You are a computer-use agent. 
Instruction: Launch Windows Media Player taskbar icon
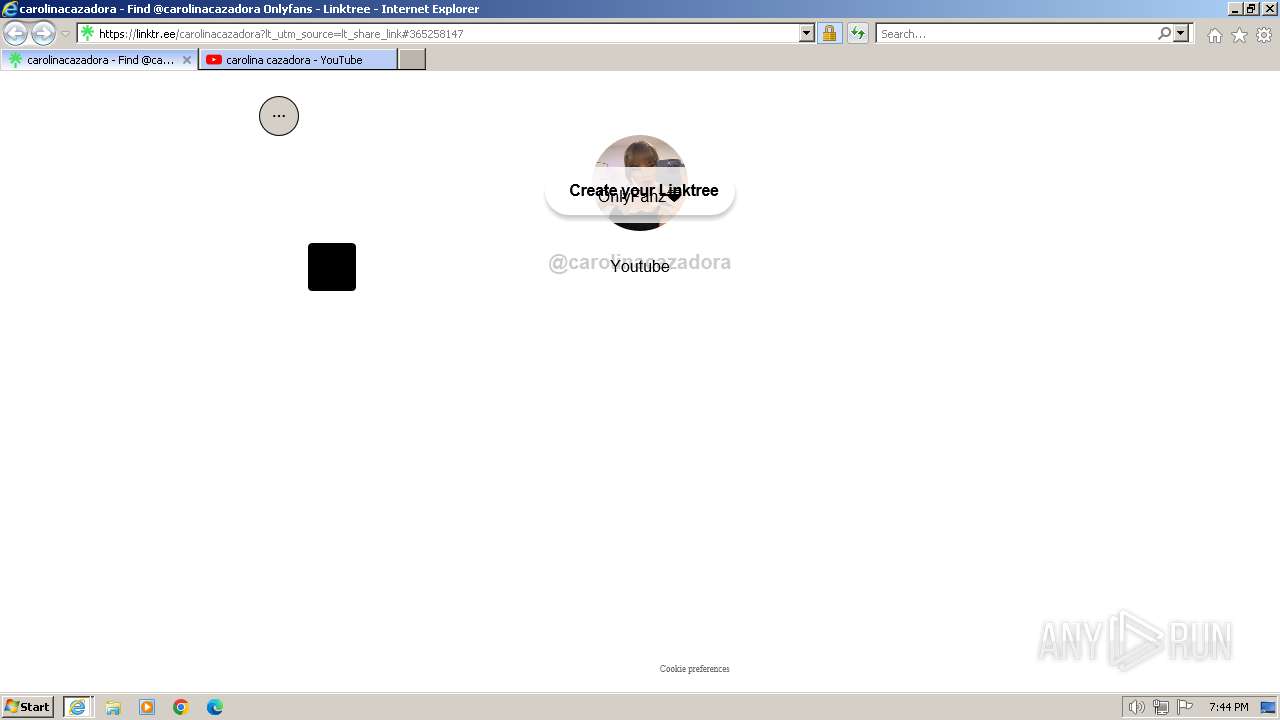147,707
